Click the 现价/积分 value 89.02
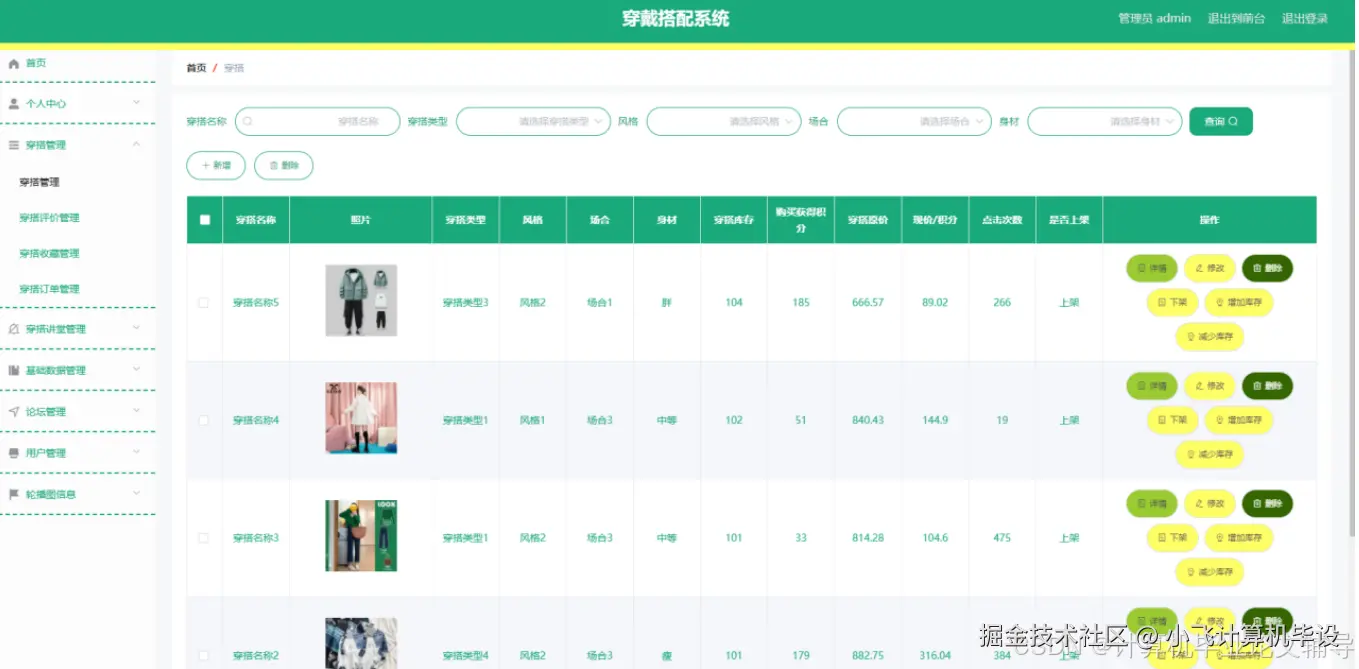 pyautogui.click(x=935, y=303)
